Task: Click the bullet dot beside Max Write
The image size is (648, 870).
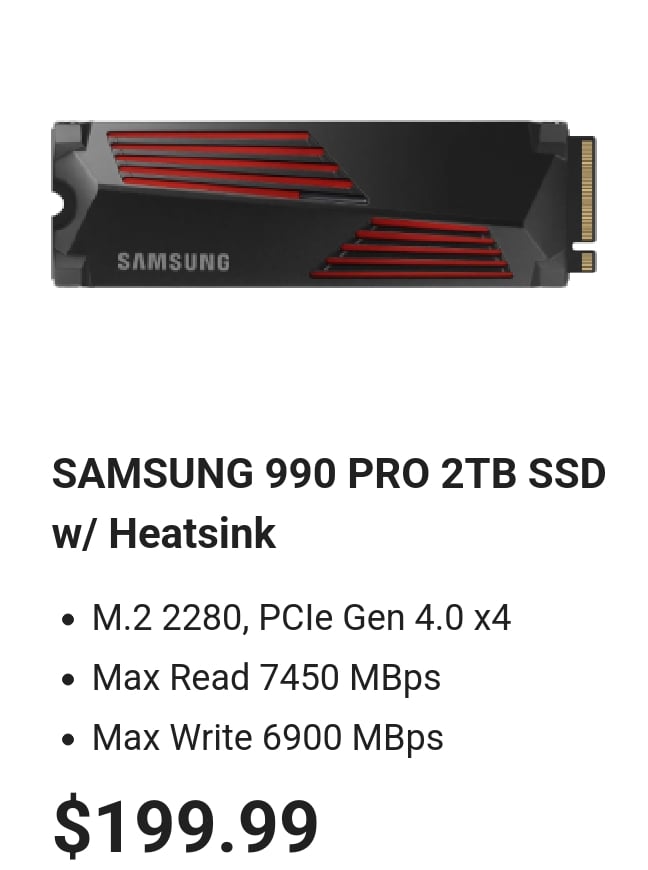Action: point(68,739)
